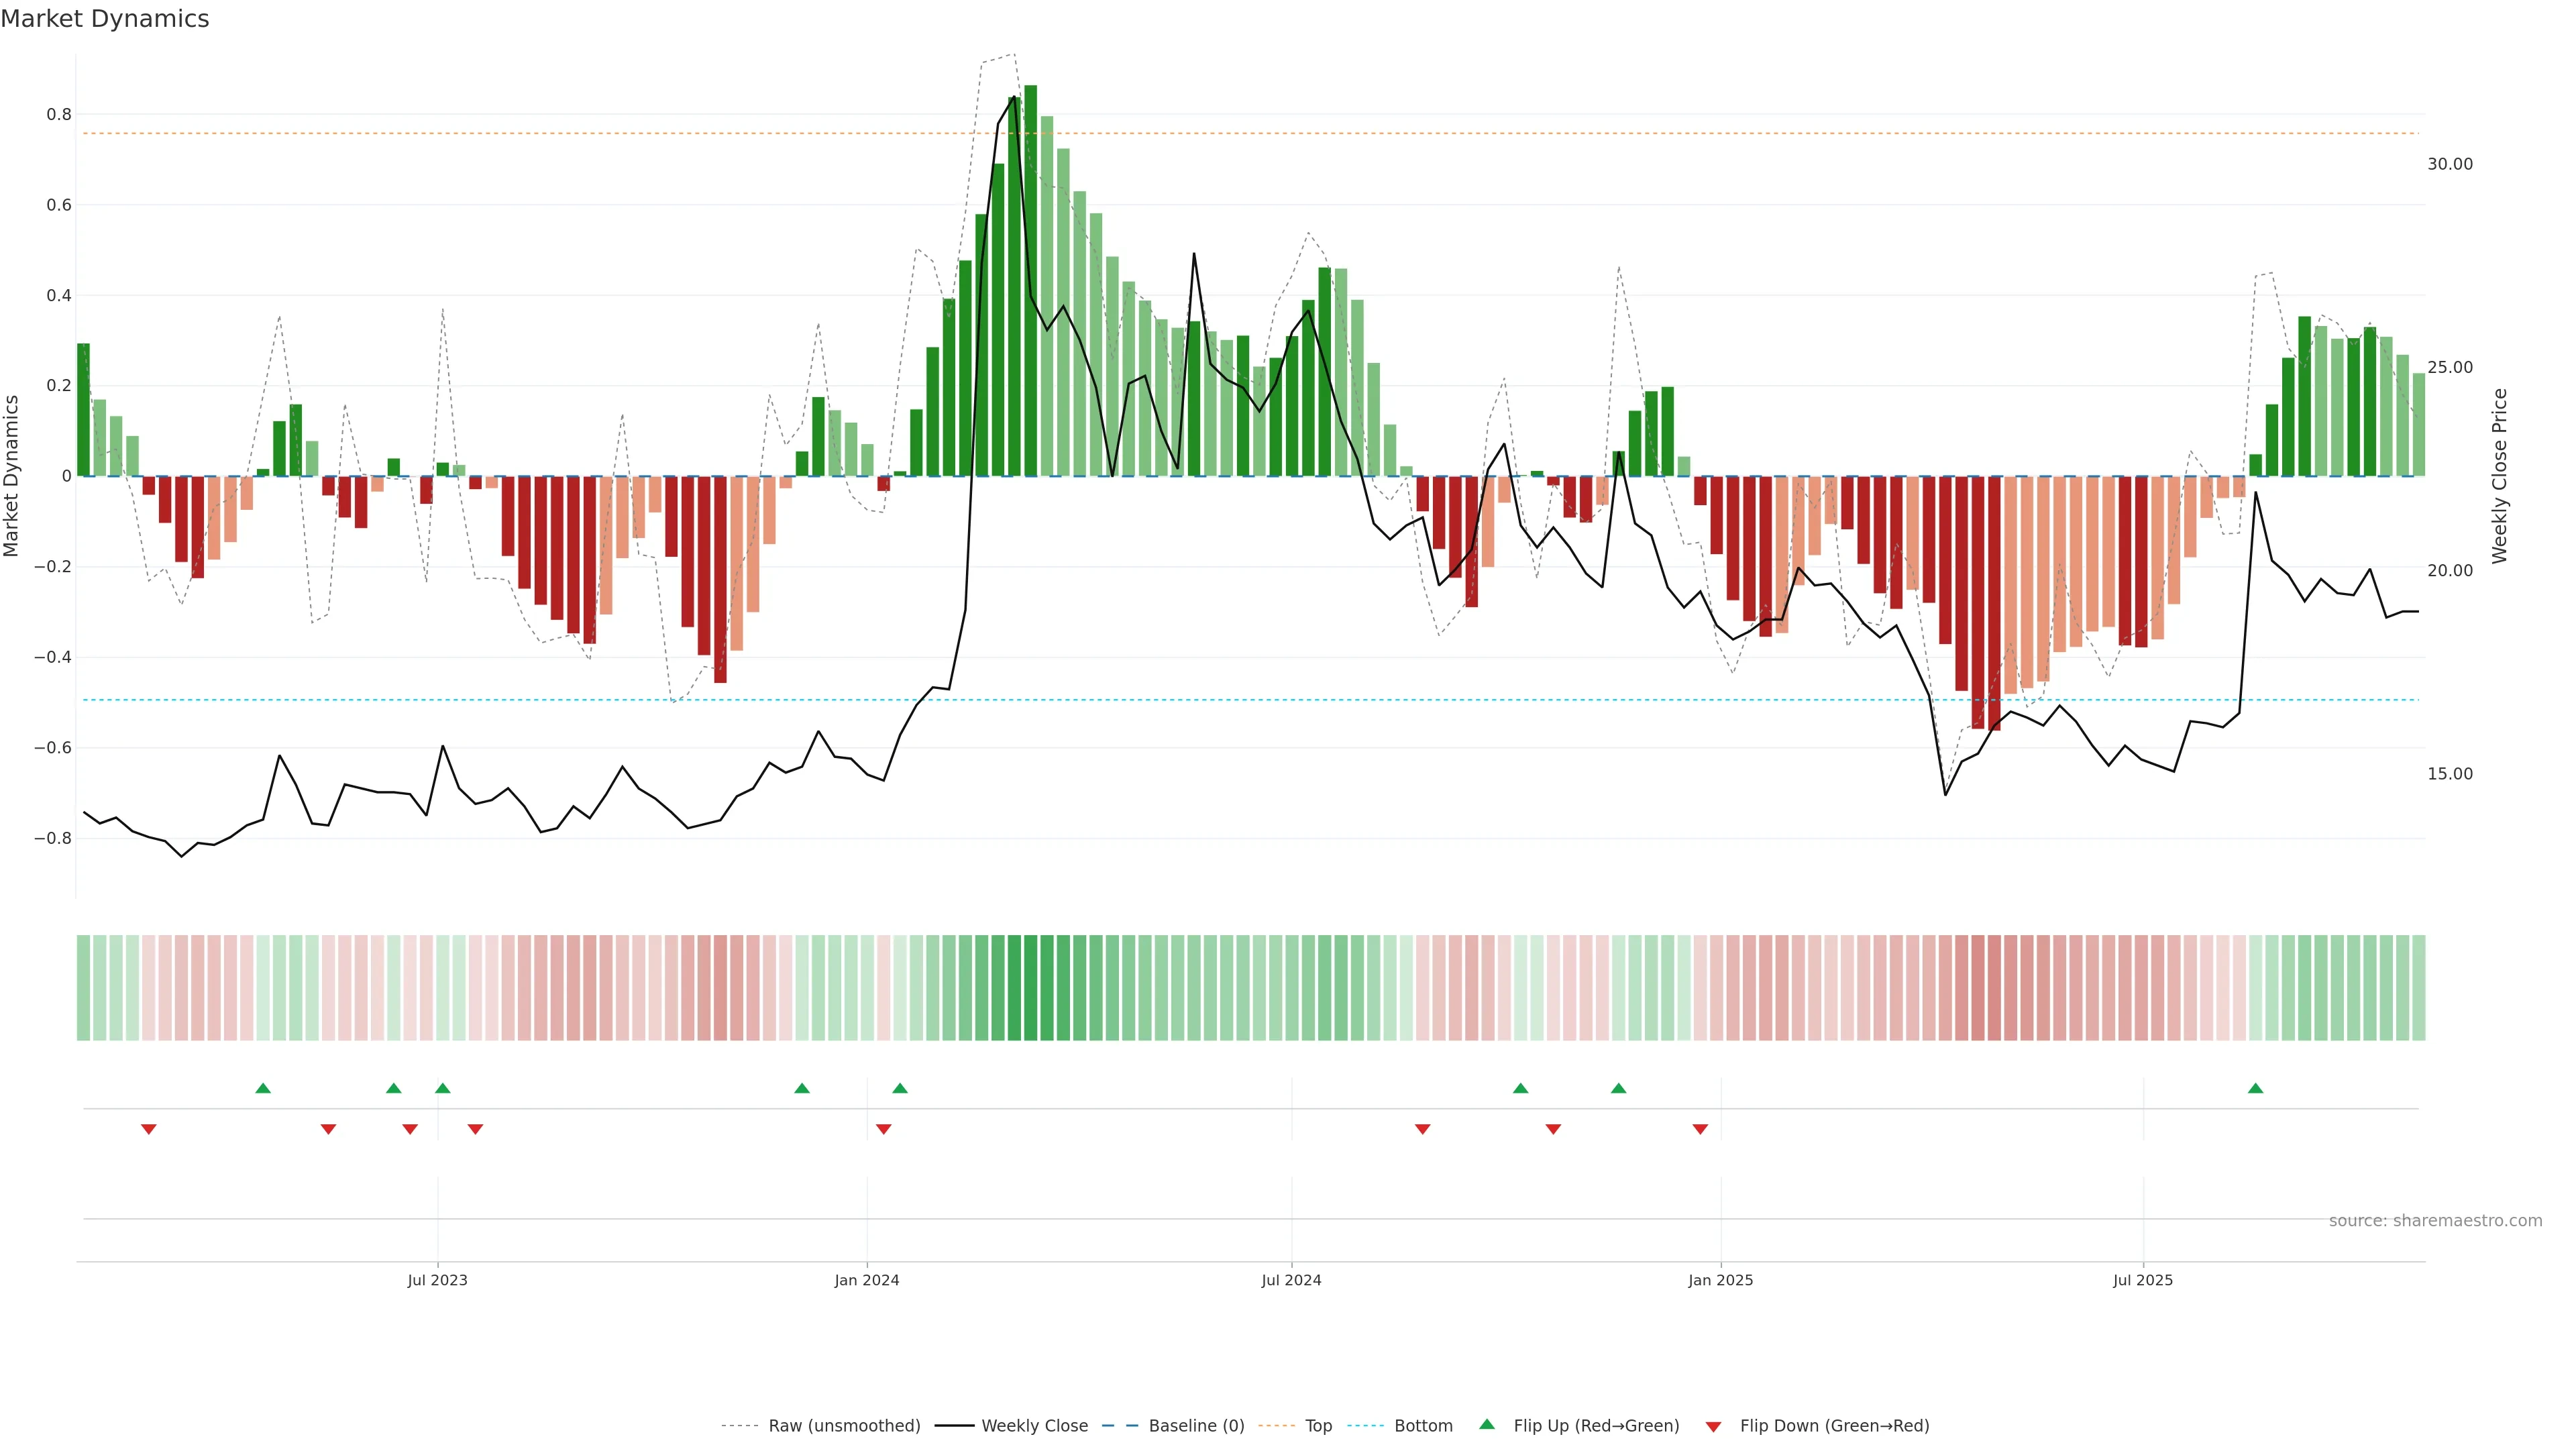Click the Flip Down triangle icon in the legend

tap(1713, 1426)
